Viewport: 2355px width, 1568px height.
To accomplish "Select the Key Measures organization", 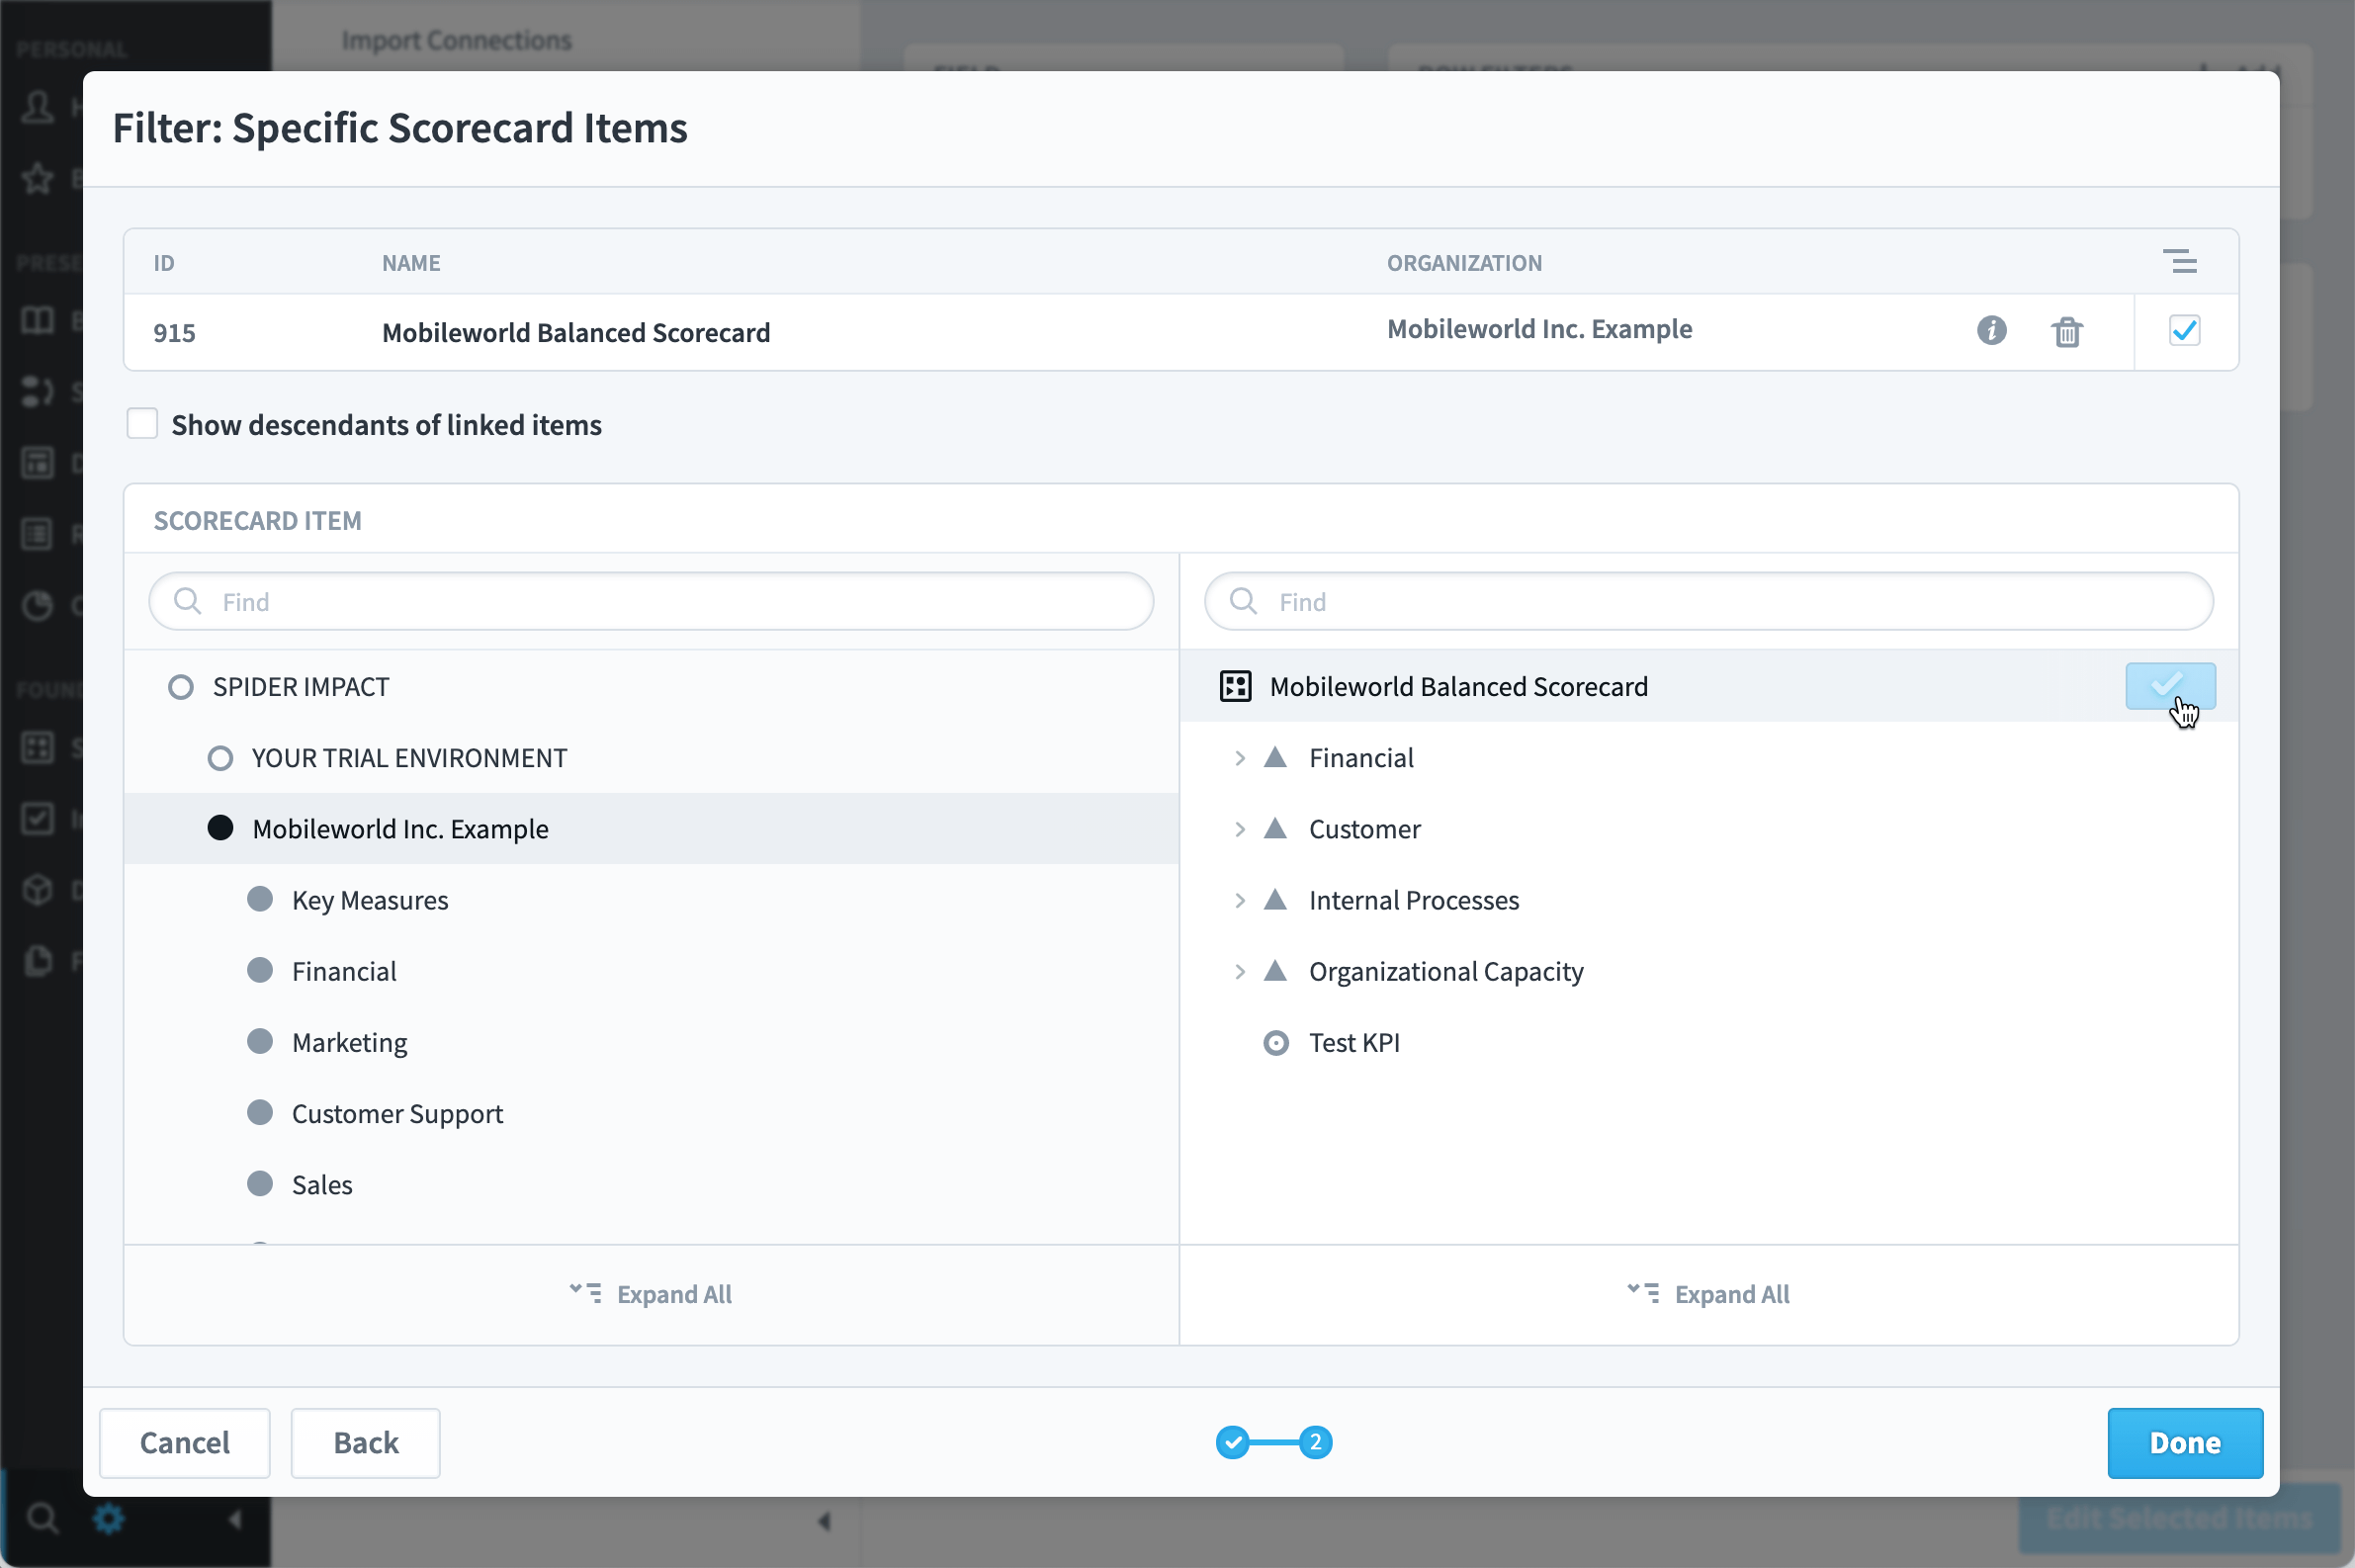I will tap(370, 900).
